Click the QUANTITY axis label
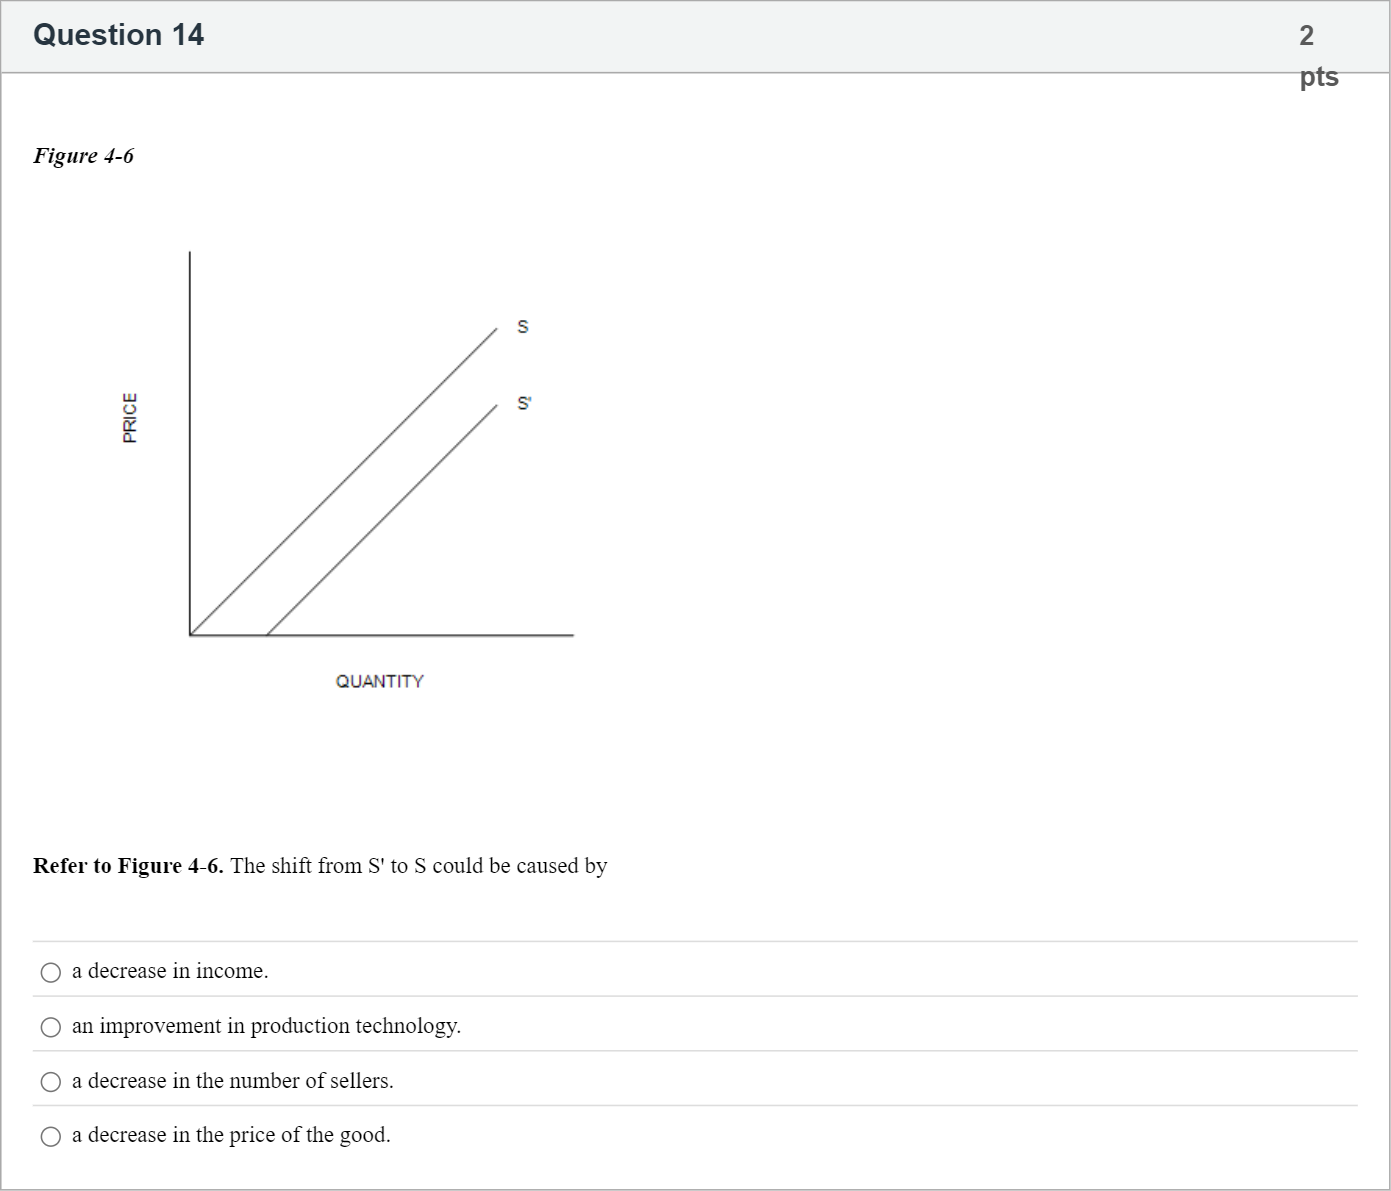Image resolution: width=1391 pixels, height=1191 pixels. pyautogui.click(x=380, y=681)
